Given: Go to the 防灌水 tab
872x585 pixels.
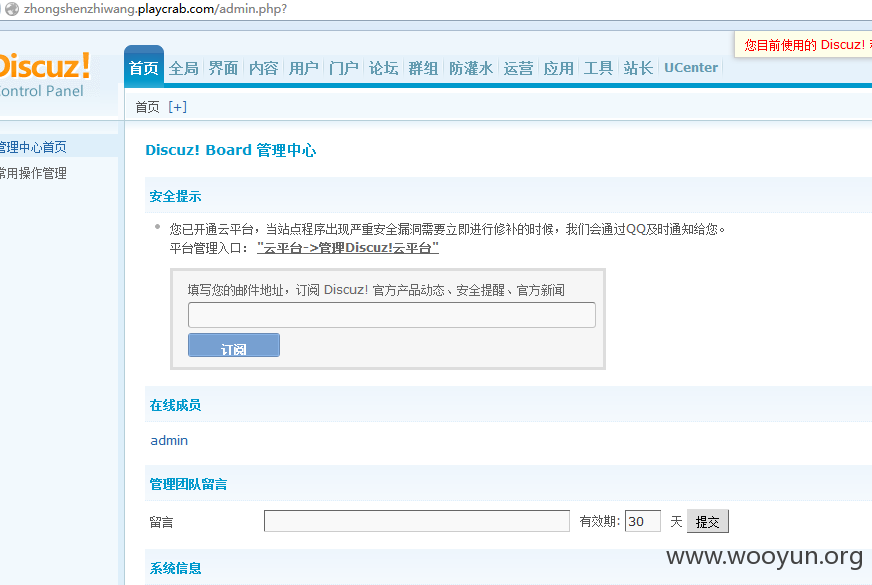Looking at the screenshot, I should point(471,68).
